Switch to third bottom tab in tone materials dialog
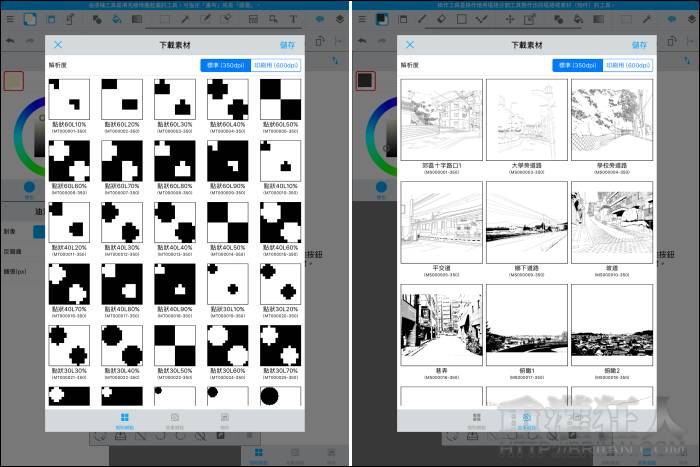The height and width of the screenshot is (467, 700). 225,421
